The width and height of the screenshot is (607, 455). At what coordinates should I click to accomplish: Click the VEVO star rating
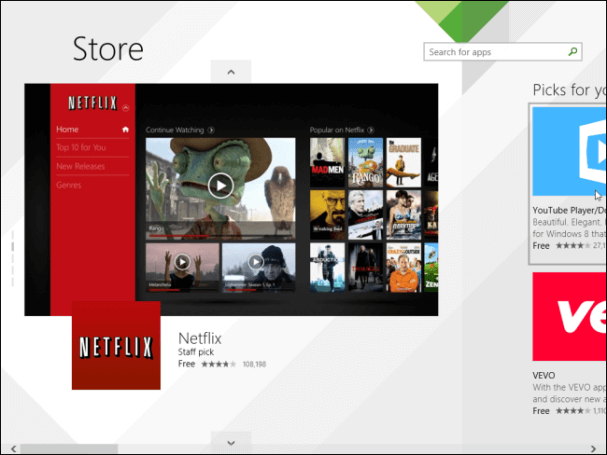pyautogui.click(x=573, y=411)
